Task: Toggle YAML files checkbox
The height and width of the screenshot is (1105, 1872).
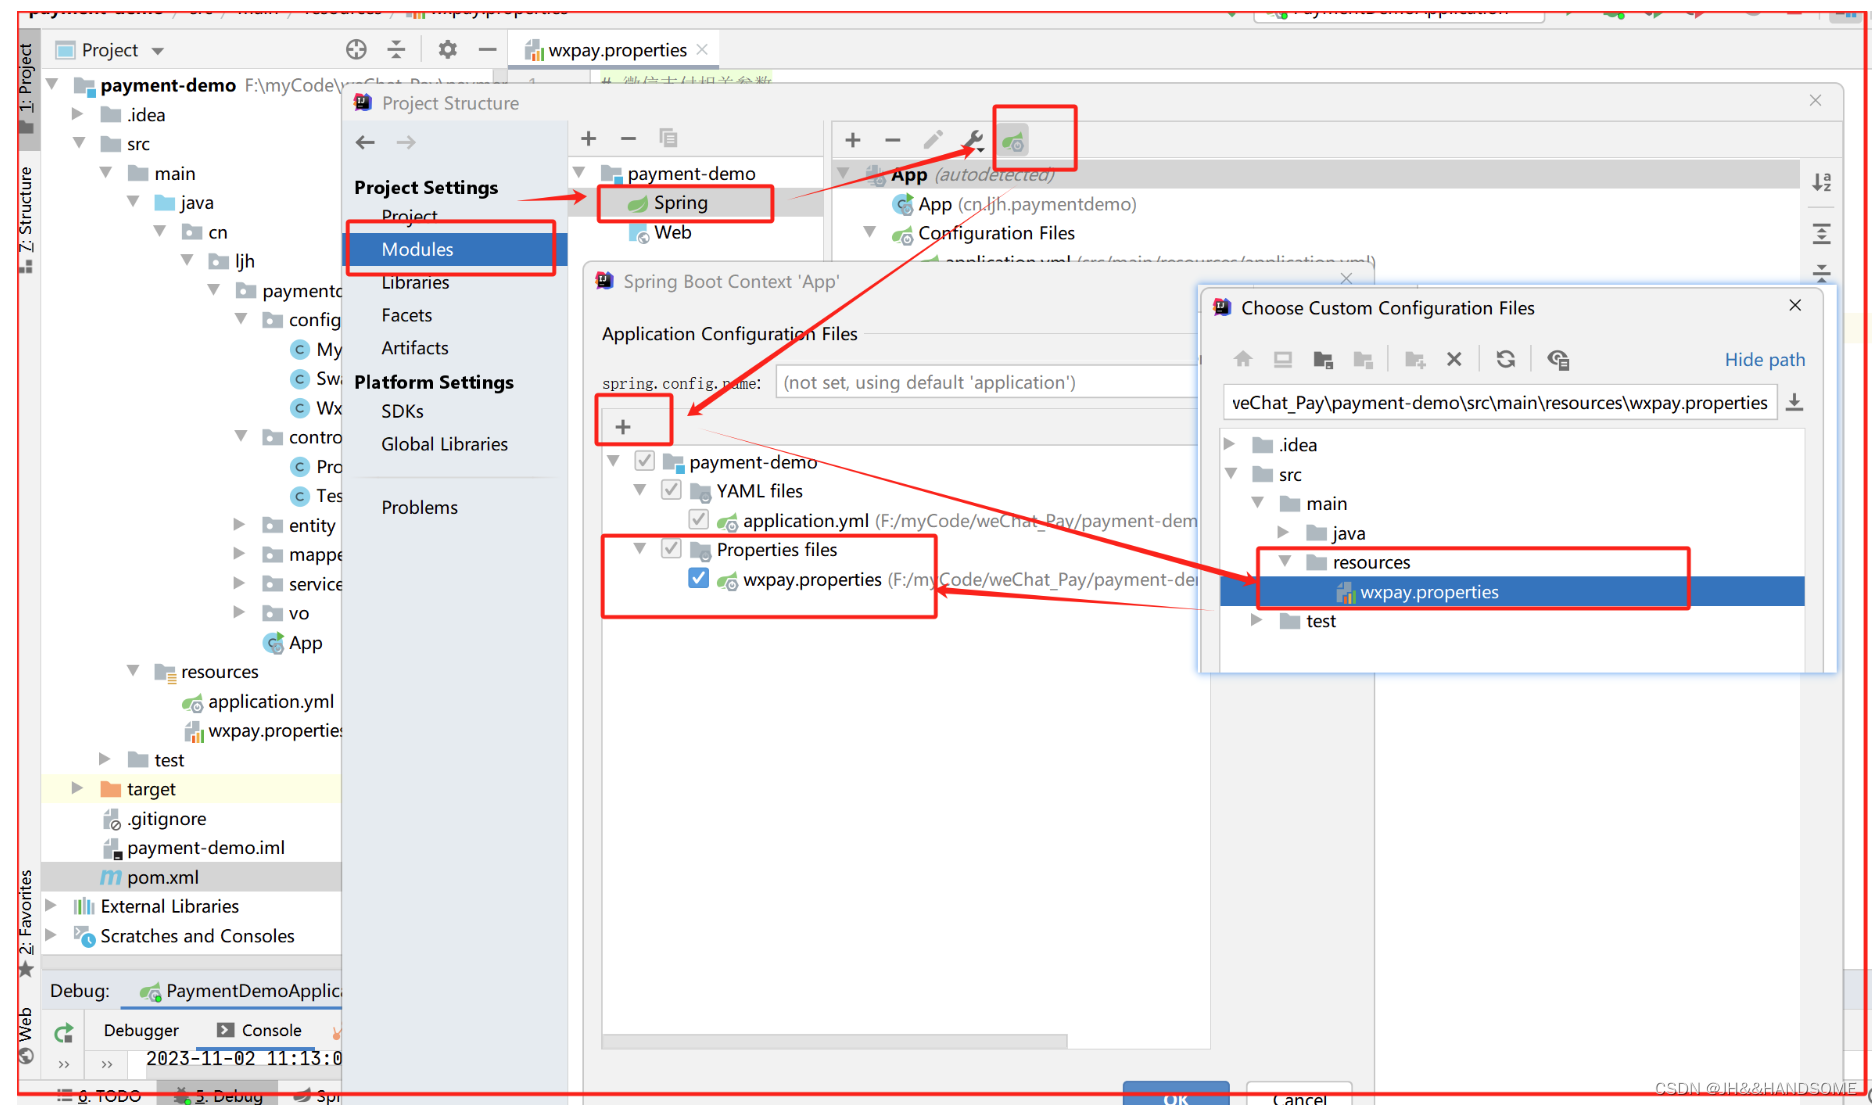Action: pyautogui.click(x=672, y=490)
